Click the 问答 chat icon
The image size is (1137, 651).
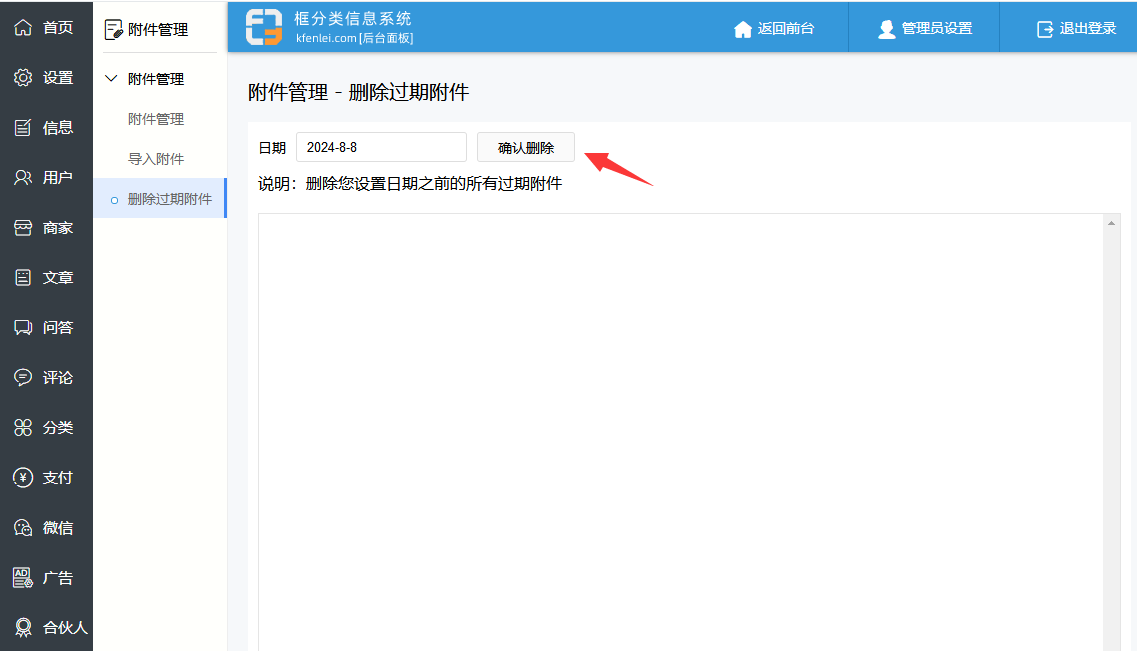point(23,327)
